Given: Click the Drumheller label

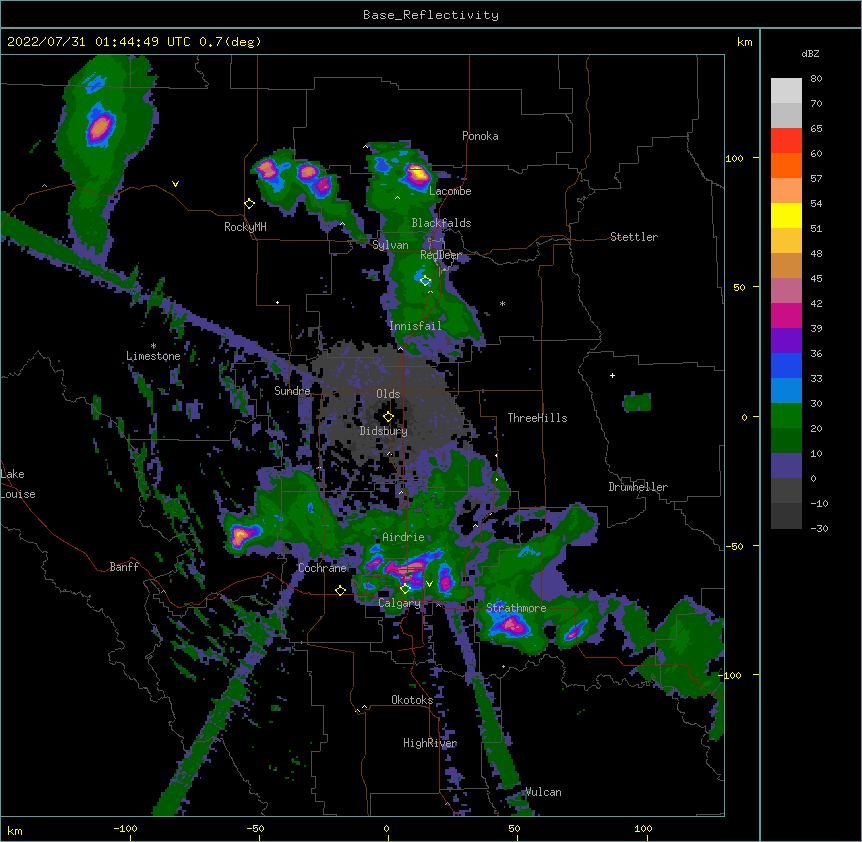Looking at the screenshot, I should tap(638, 487).
